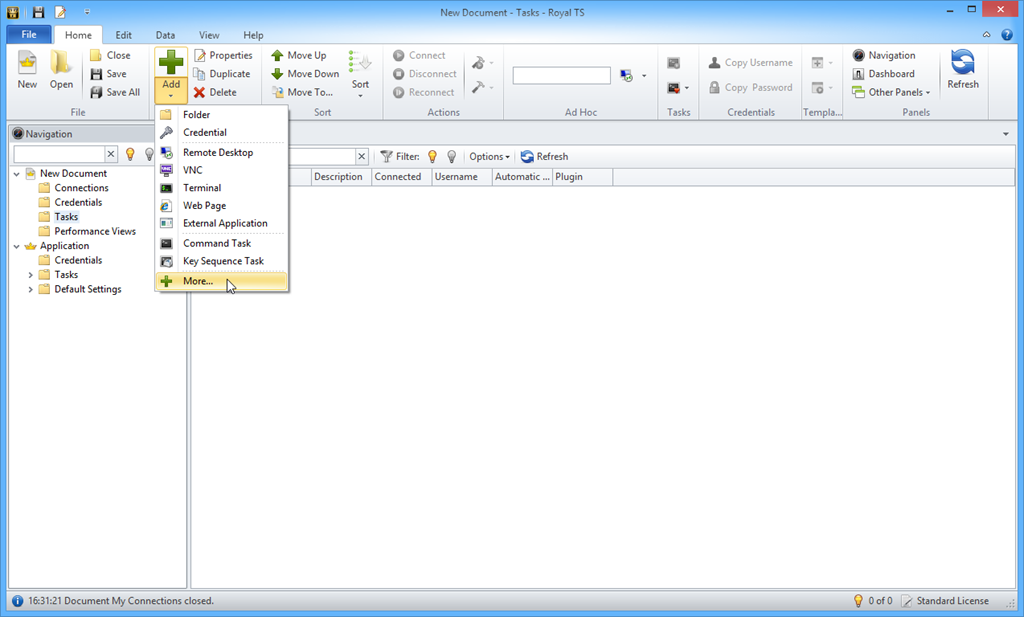Image resolution: width=1024 pixels, height=617 pixels.
Task: Minimize the ribbon with the chevron icon
Action: pyautogui.click(x=987, y=35)
